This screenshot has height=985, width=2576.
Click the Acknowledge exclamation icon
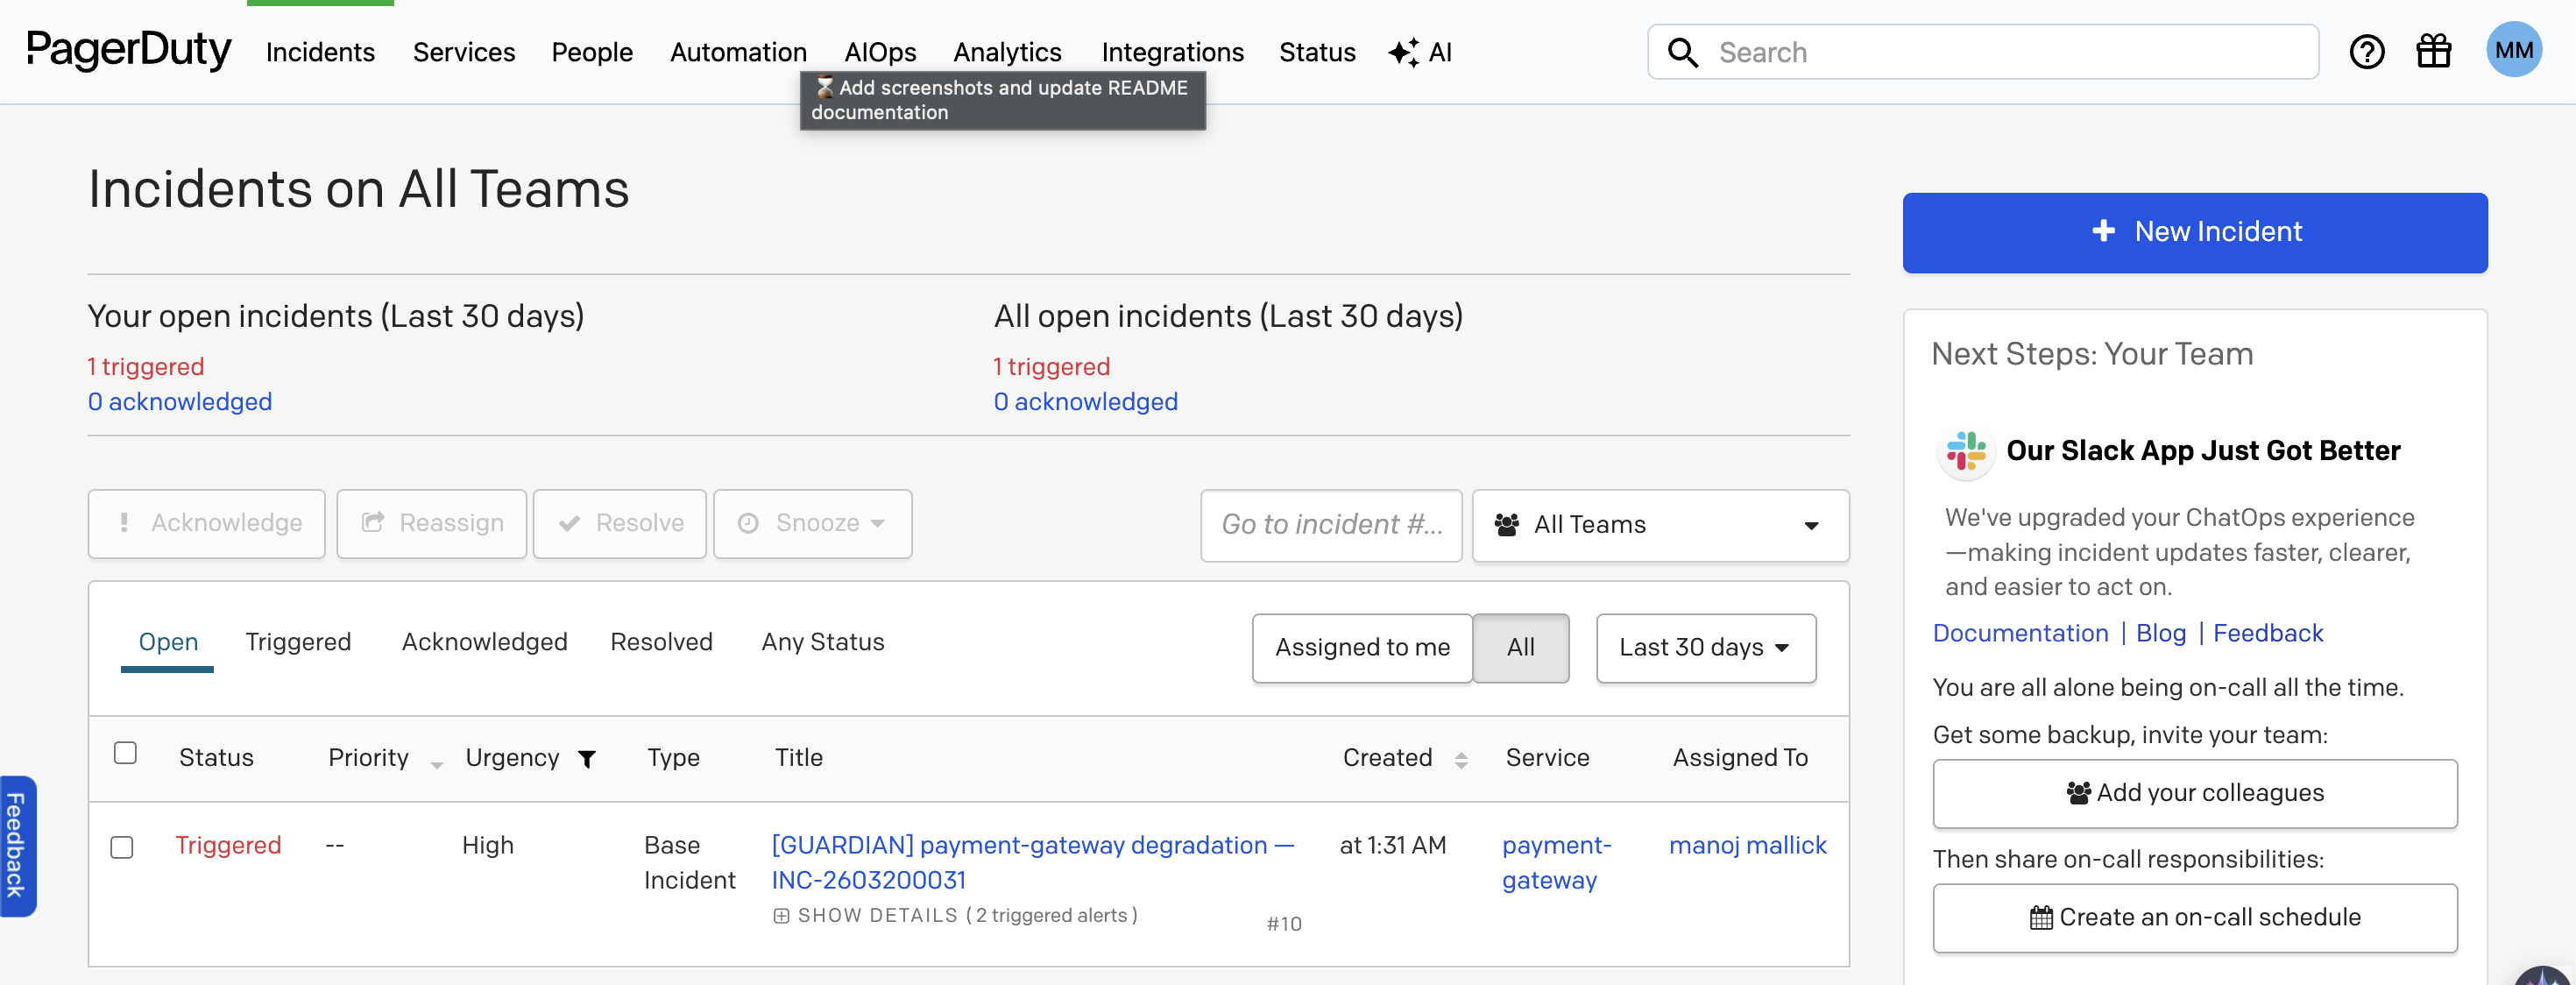[x=124, y=523]
